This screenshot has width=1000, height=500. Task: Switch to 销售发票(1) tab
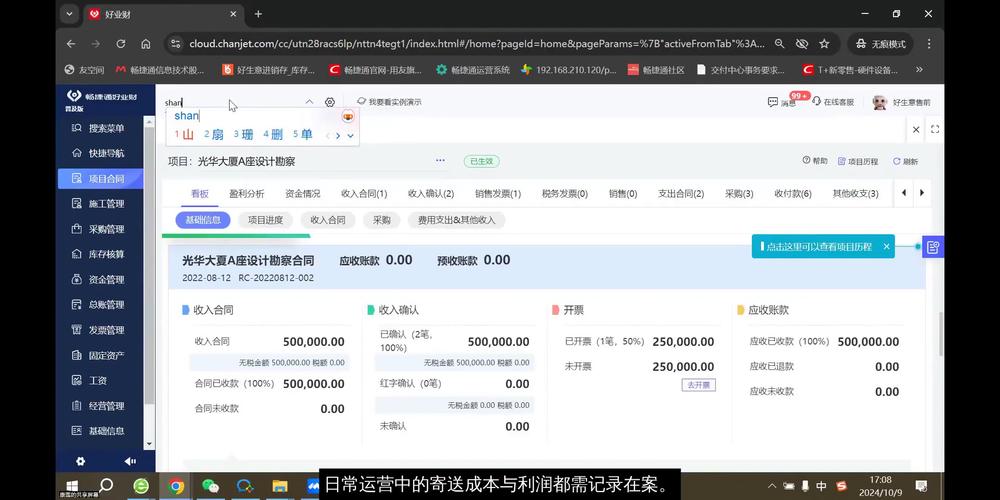point(498,194)
